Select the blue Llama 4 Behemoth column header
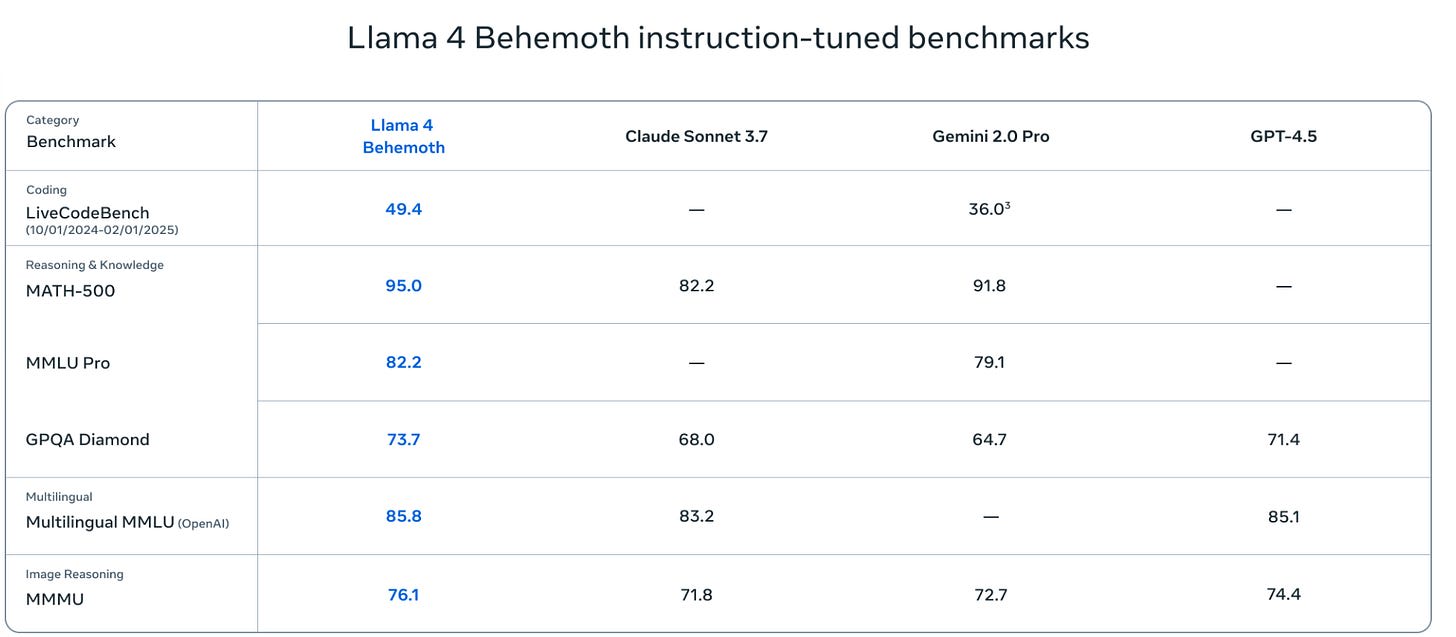Viewport: 1456px width, 637px height. (x=403, y=136)
